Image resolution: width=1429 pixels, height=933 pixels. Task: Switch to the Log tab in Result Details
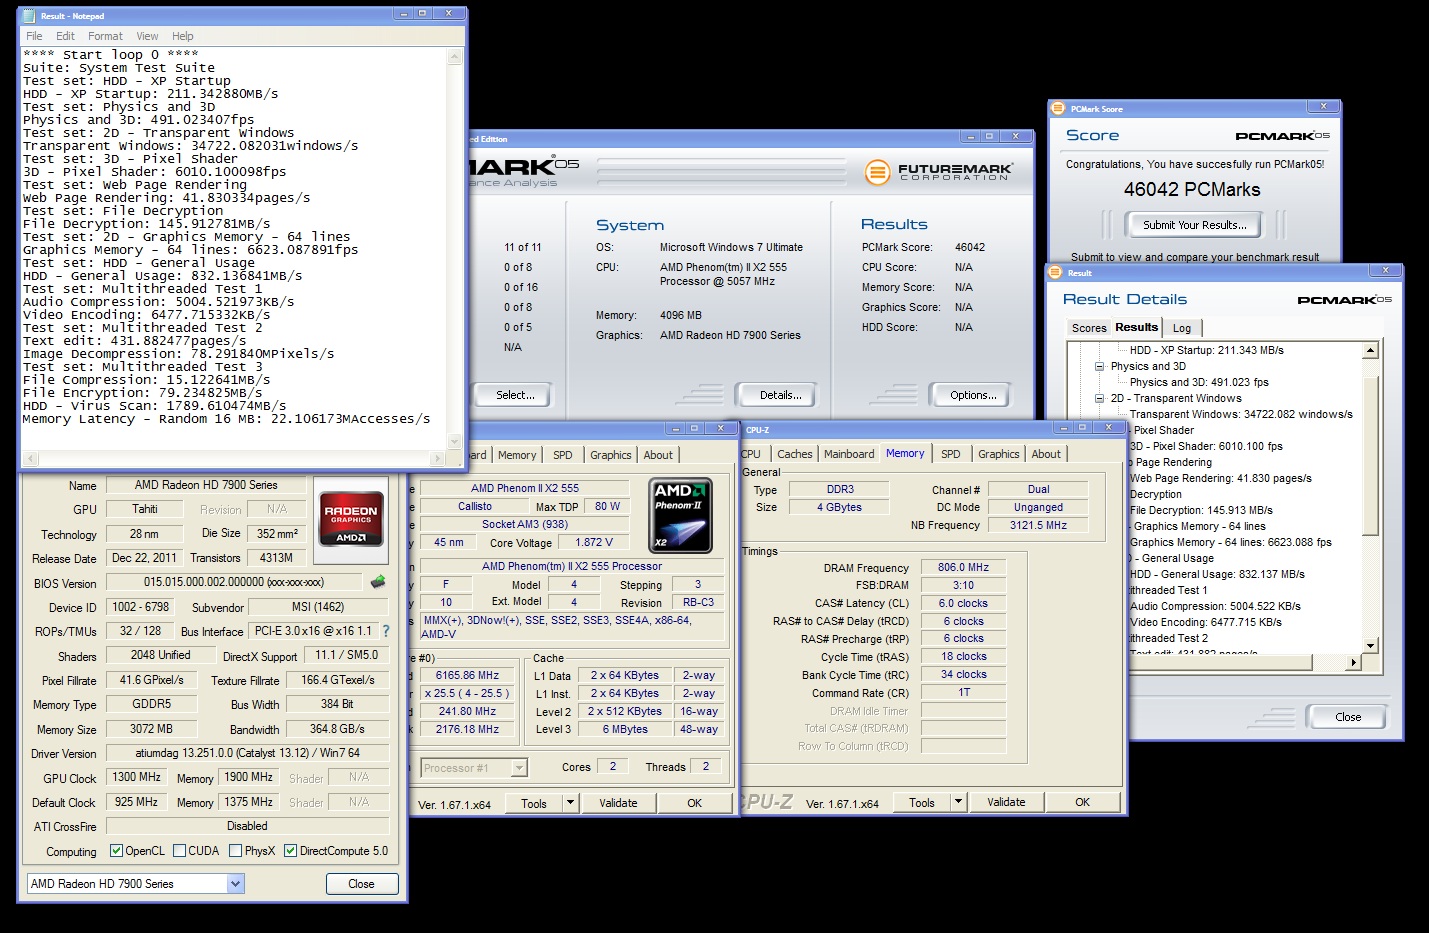point(1182,328)
